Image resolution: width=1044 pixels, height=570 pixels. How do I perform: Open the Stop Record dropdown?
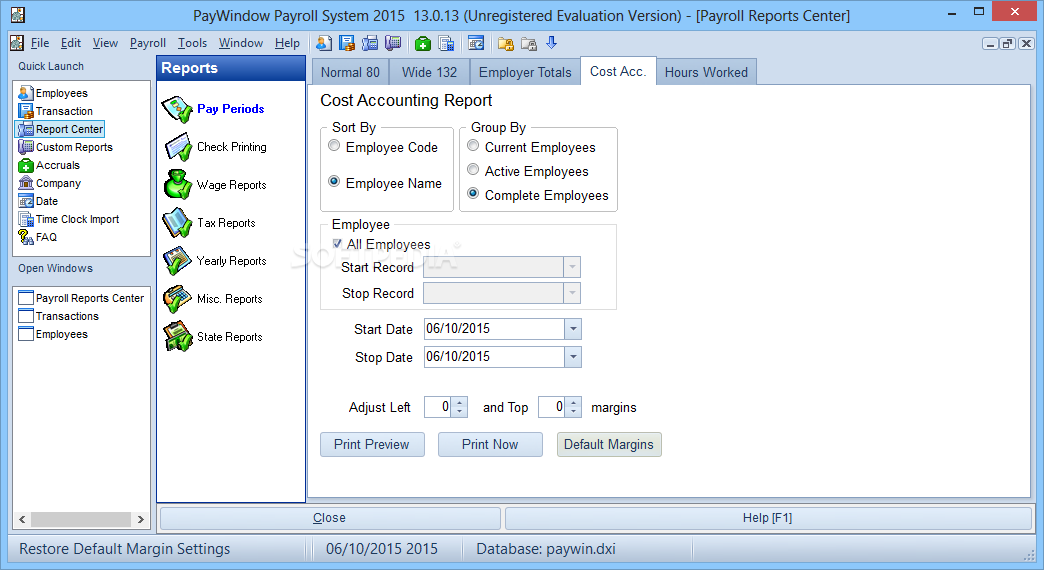(572, 293)
